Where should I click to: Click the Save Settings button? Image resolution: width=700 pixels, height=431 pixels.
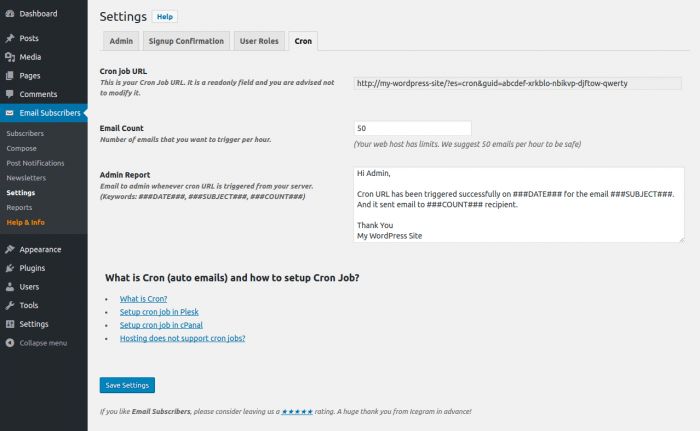coord(127,385)
